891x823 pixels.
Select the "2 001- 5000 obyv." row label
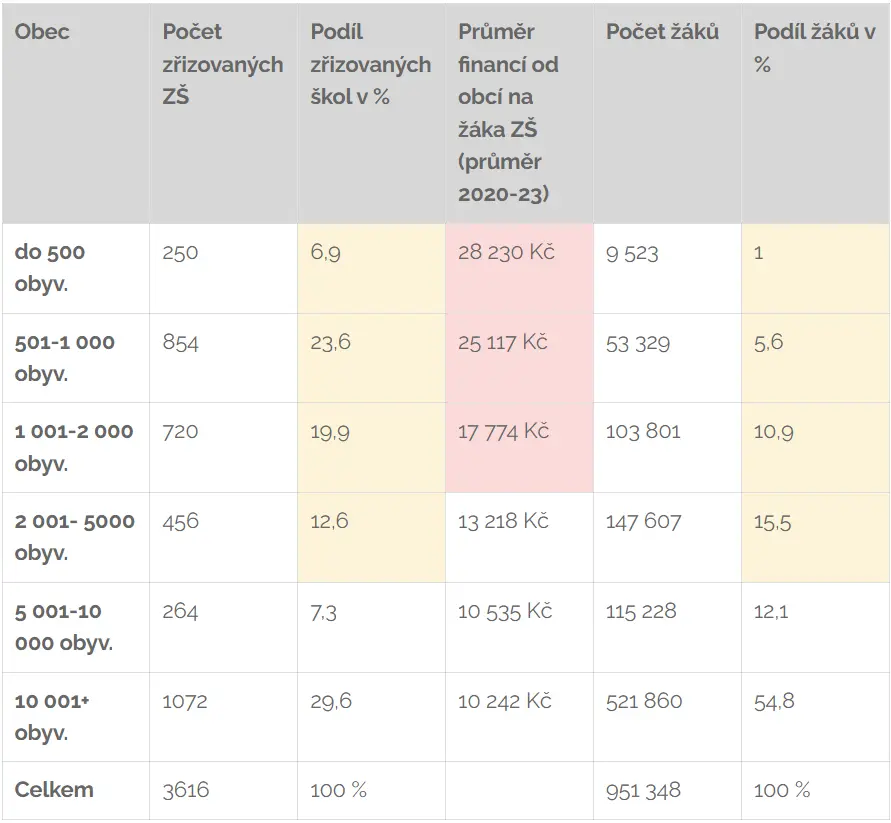(x=76, y=538)
